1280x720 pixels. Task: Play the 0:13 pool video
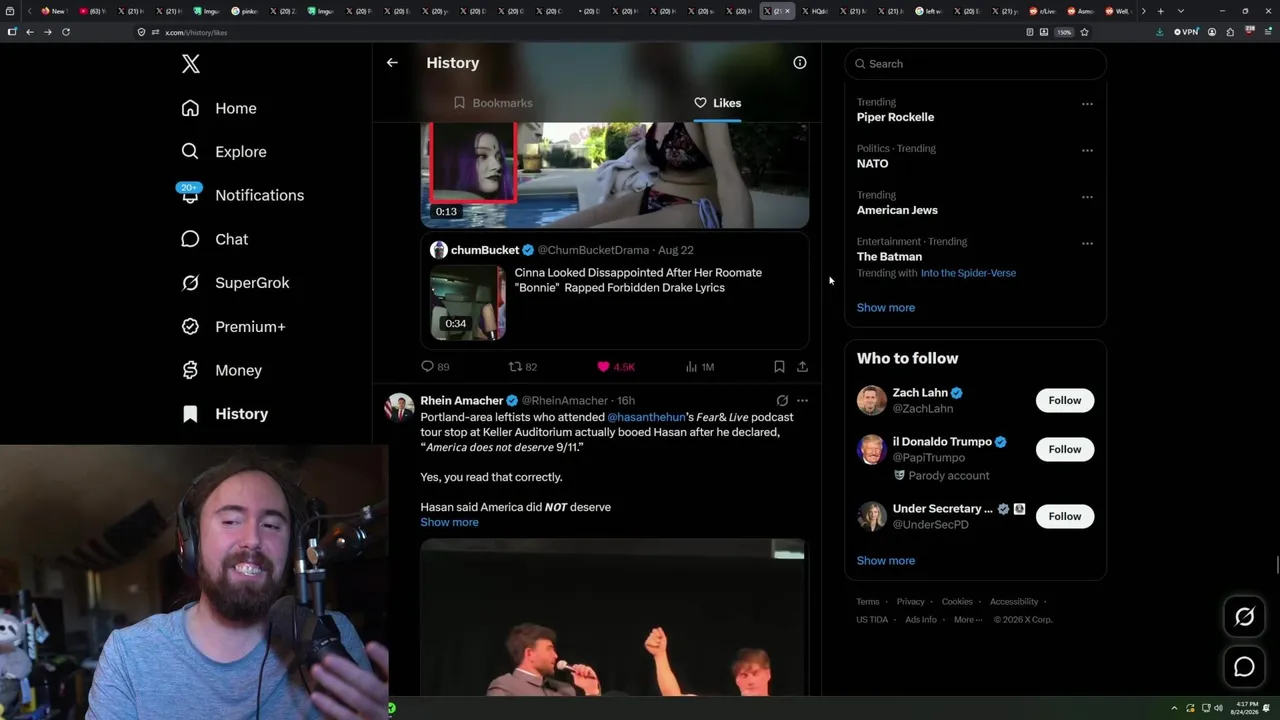click(x=615, y=175)
